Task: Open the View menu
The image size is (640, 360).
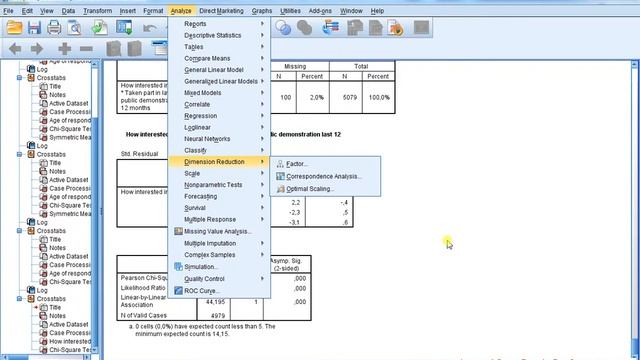Action: pos(47,11)
